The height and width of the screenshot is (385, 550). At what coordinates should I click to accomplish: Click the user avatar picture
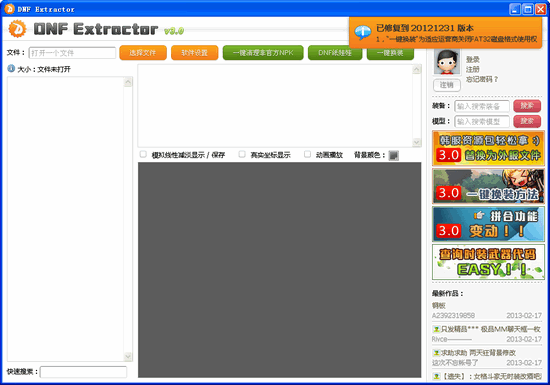pyautogui.click(x=447, y=62)
